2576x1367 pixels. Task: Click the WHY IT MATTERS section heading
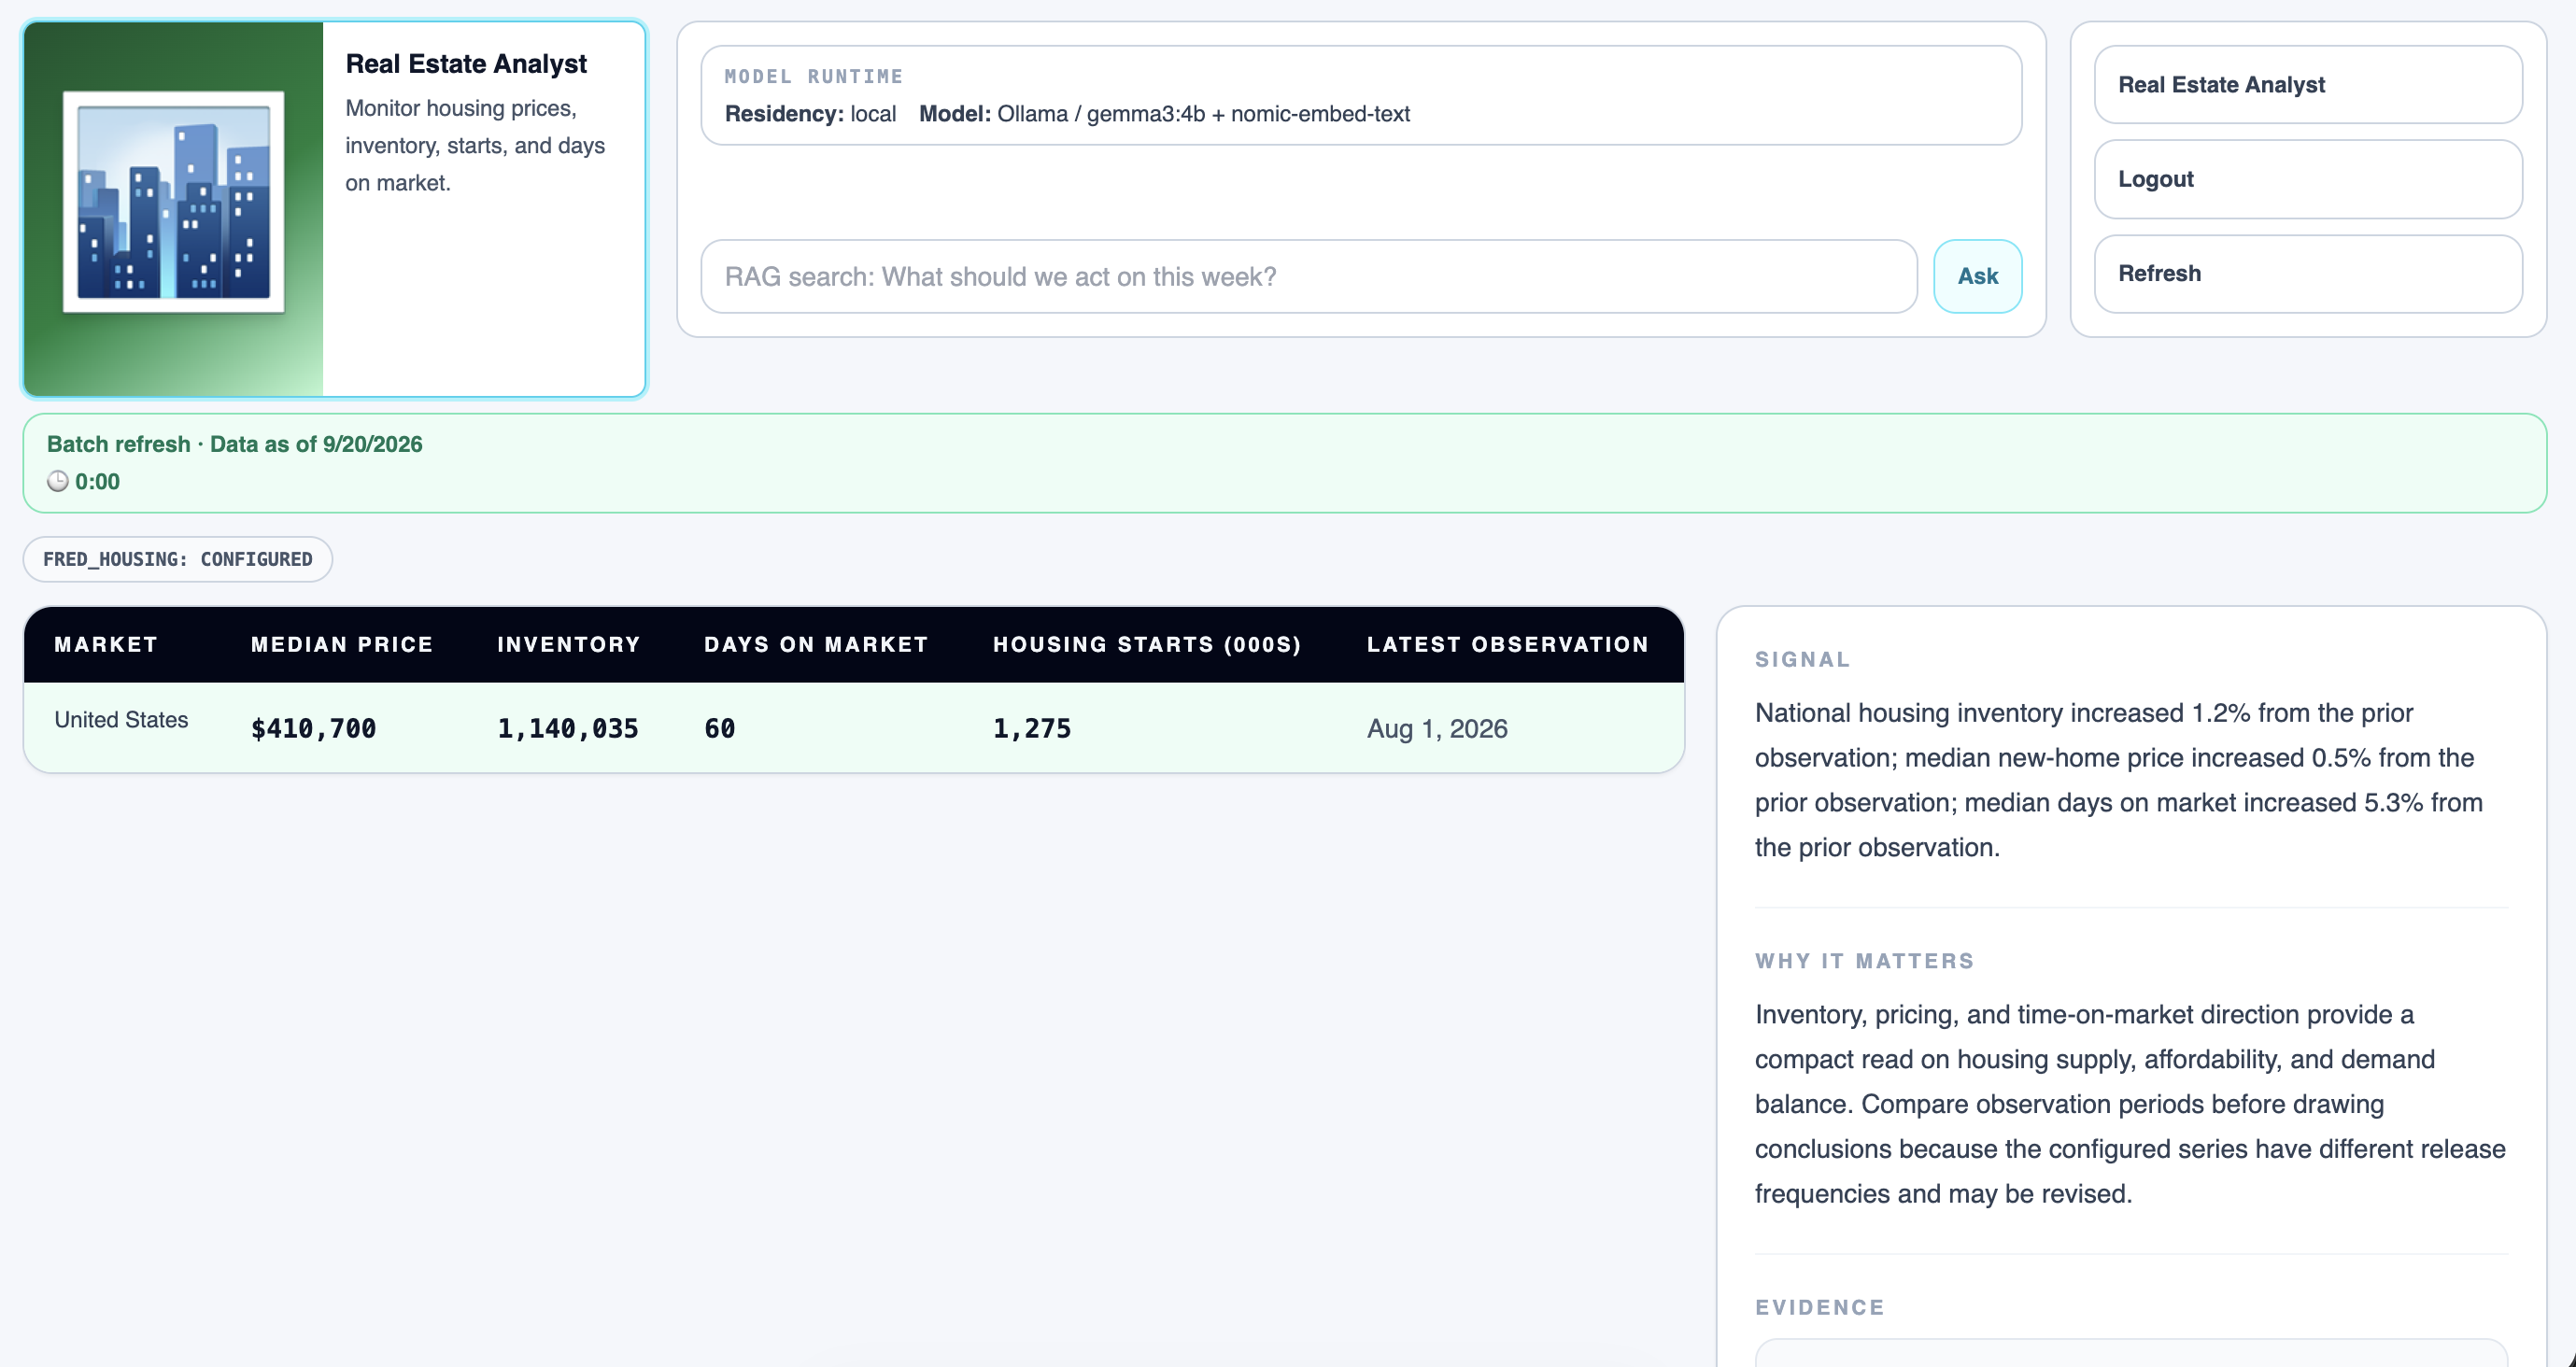(x=1865, y=960)
